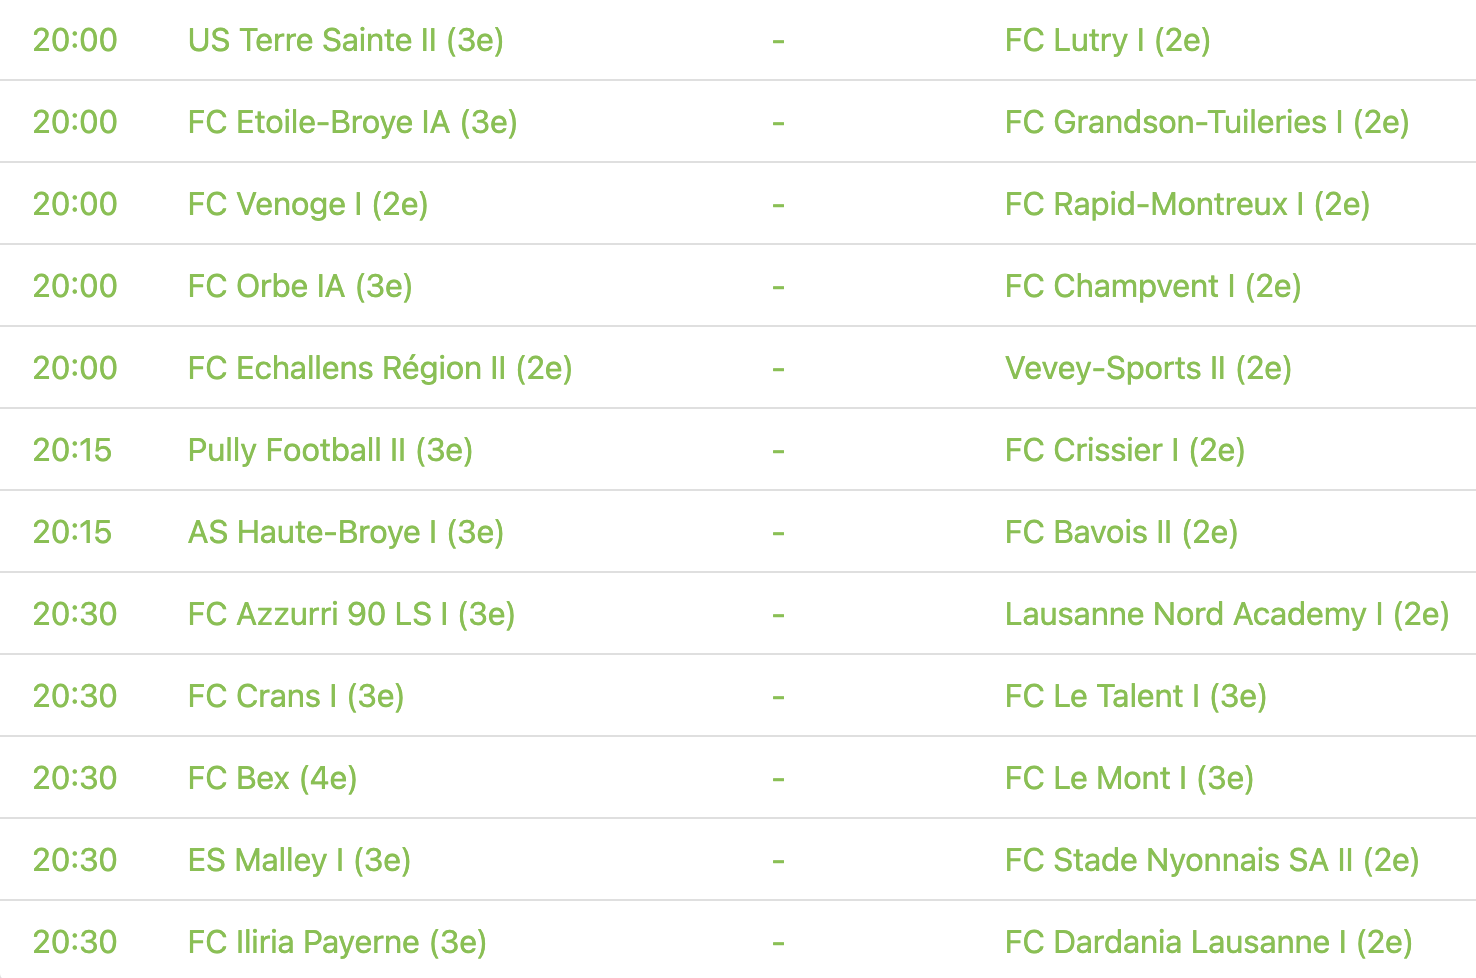Select FC Azzurri 90 LS I

351,614
